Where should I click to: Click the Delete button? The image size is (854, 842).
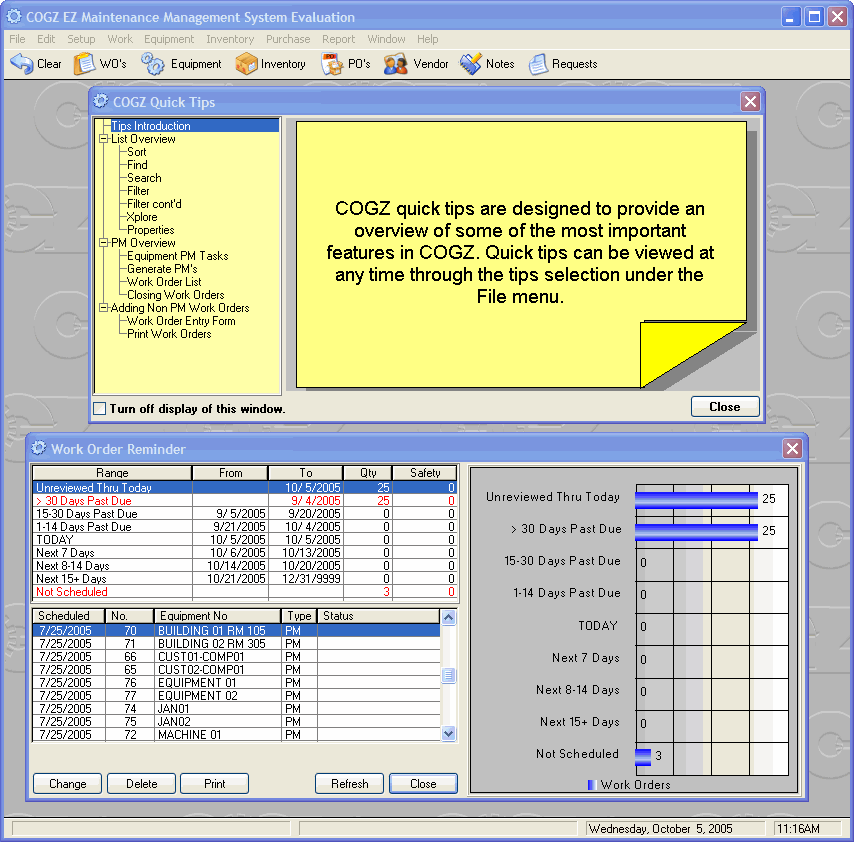tap(142, 784)
